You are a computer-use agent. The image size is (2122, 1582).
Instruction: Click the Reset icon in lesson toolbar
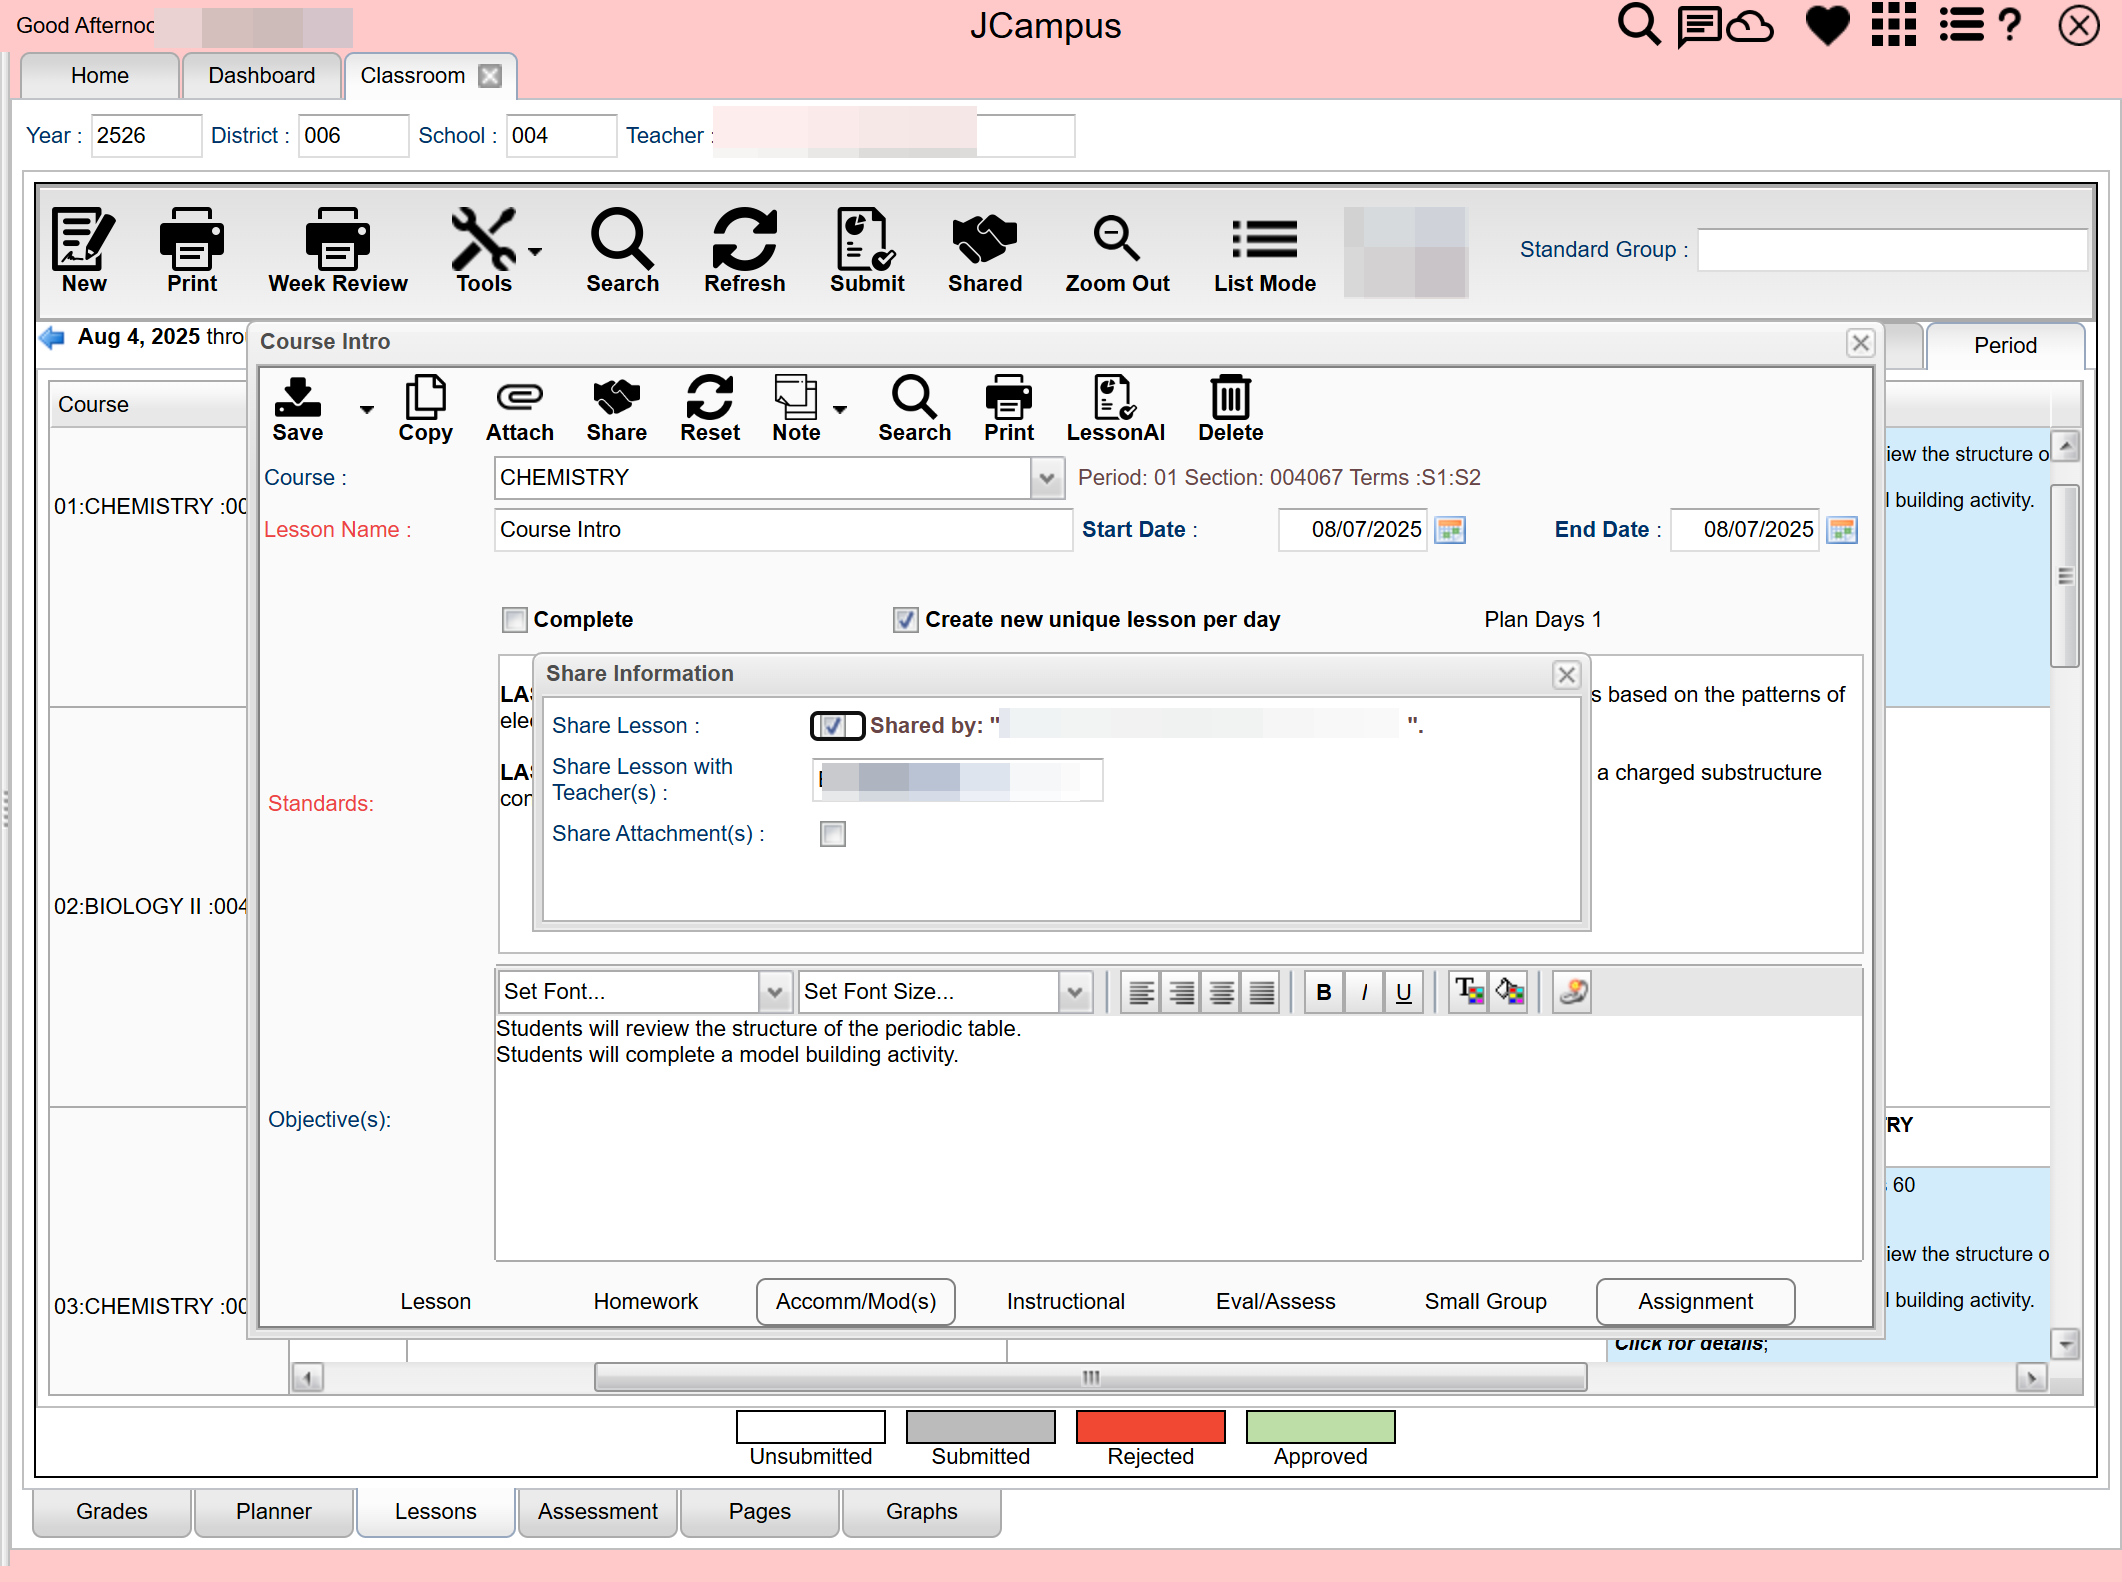pos(709,398)
